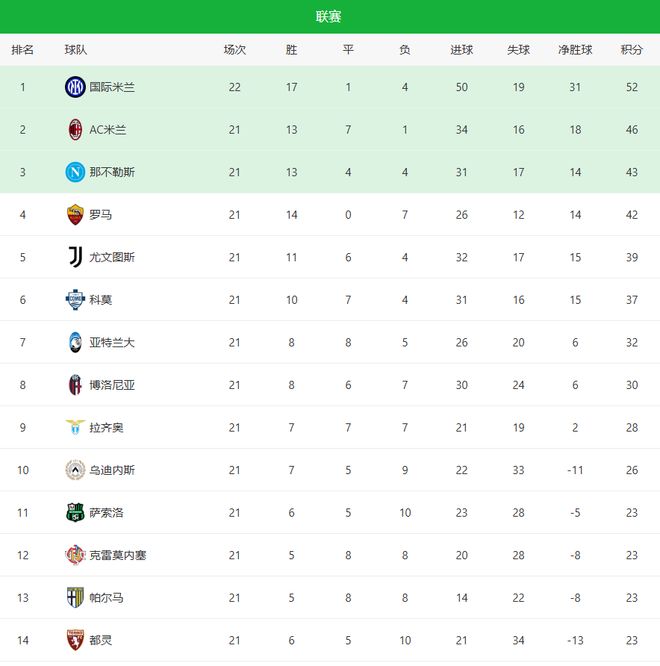Click the Bologna team badge
This screenshot has width=660, height=666.
pos(75,384)
